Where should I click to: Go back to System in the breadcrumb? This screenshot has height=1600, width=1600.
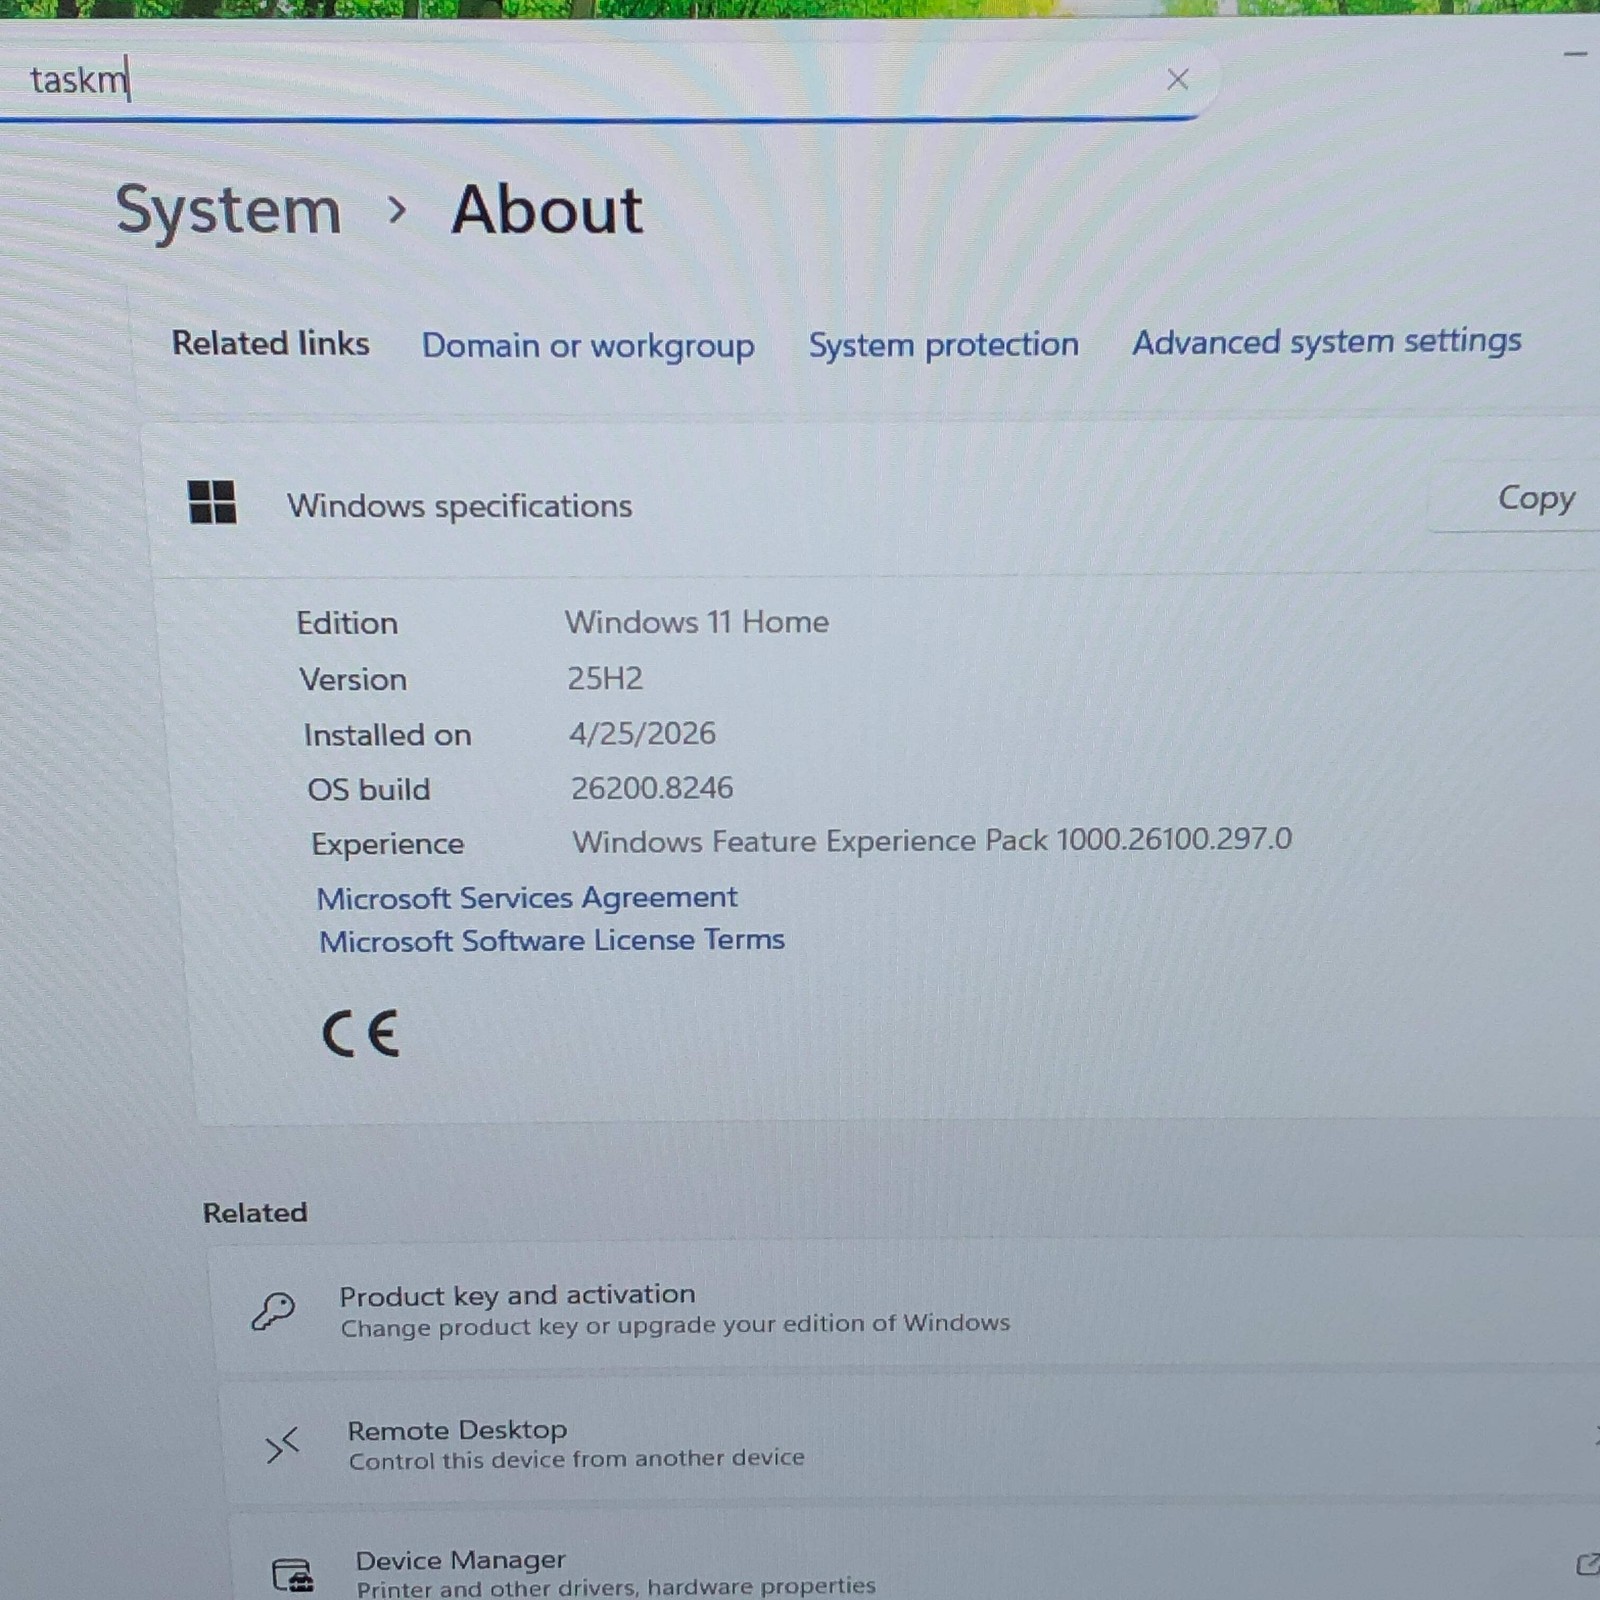point(229,210)
